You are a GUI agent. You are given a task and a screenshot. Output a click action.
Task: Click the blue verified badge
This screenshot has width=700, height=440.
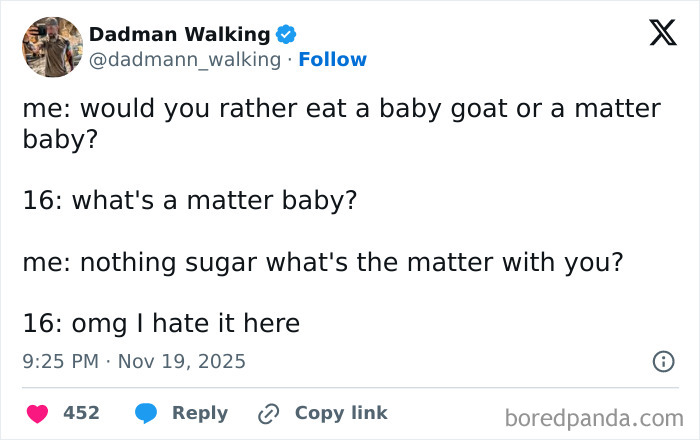[x=286, y=34]
